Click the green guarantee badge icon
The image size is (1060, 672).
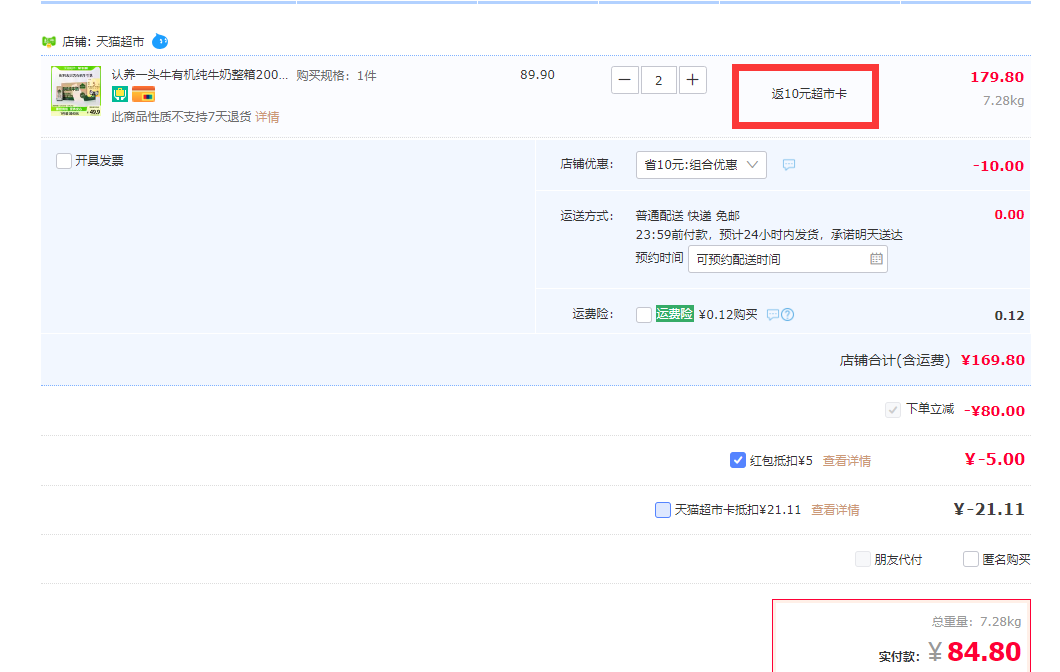[120, 95]
